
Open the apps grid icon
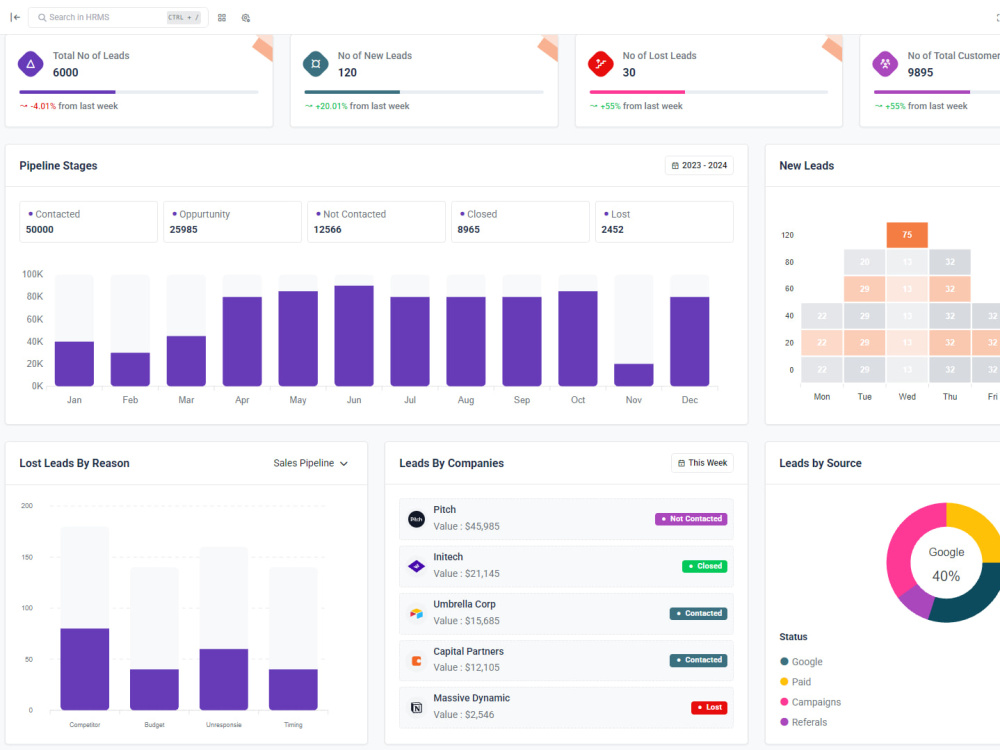tap(222, 18)
